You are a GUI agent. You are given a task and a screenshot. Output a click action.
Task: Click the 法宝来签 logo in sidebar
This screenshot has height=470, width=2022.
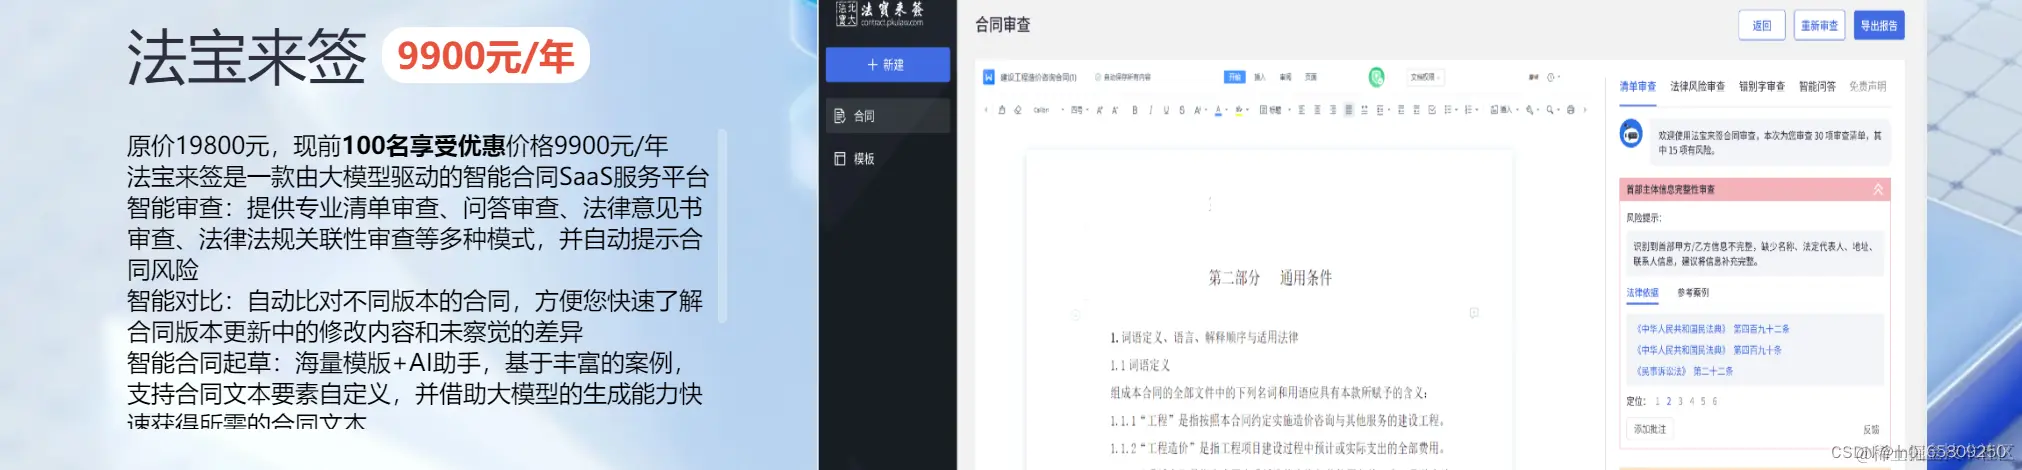pyautogui.click(x=880, y=14)
